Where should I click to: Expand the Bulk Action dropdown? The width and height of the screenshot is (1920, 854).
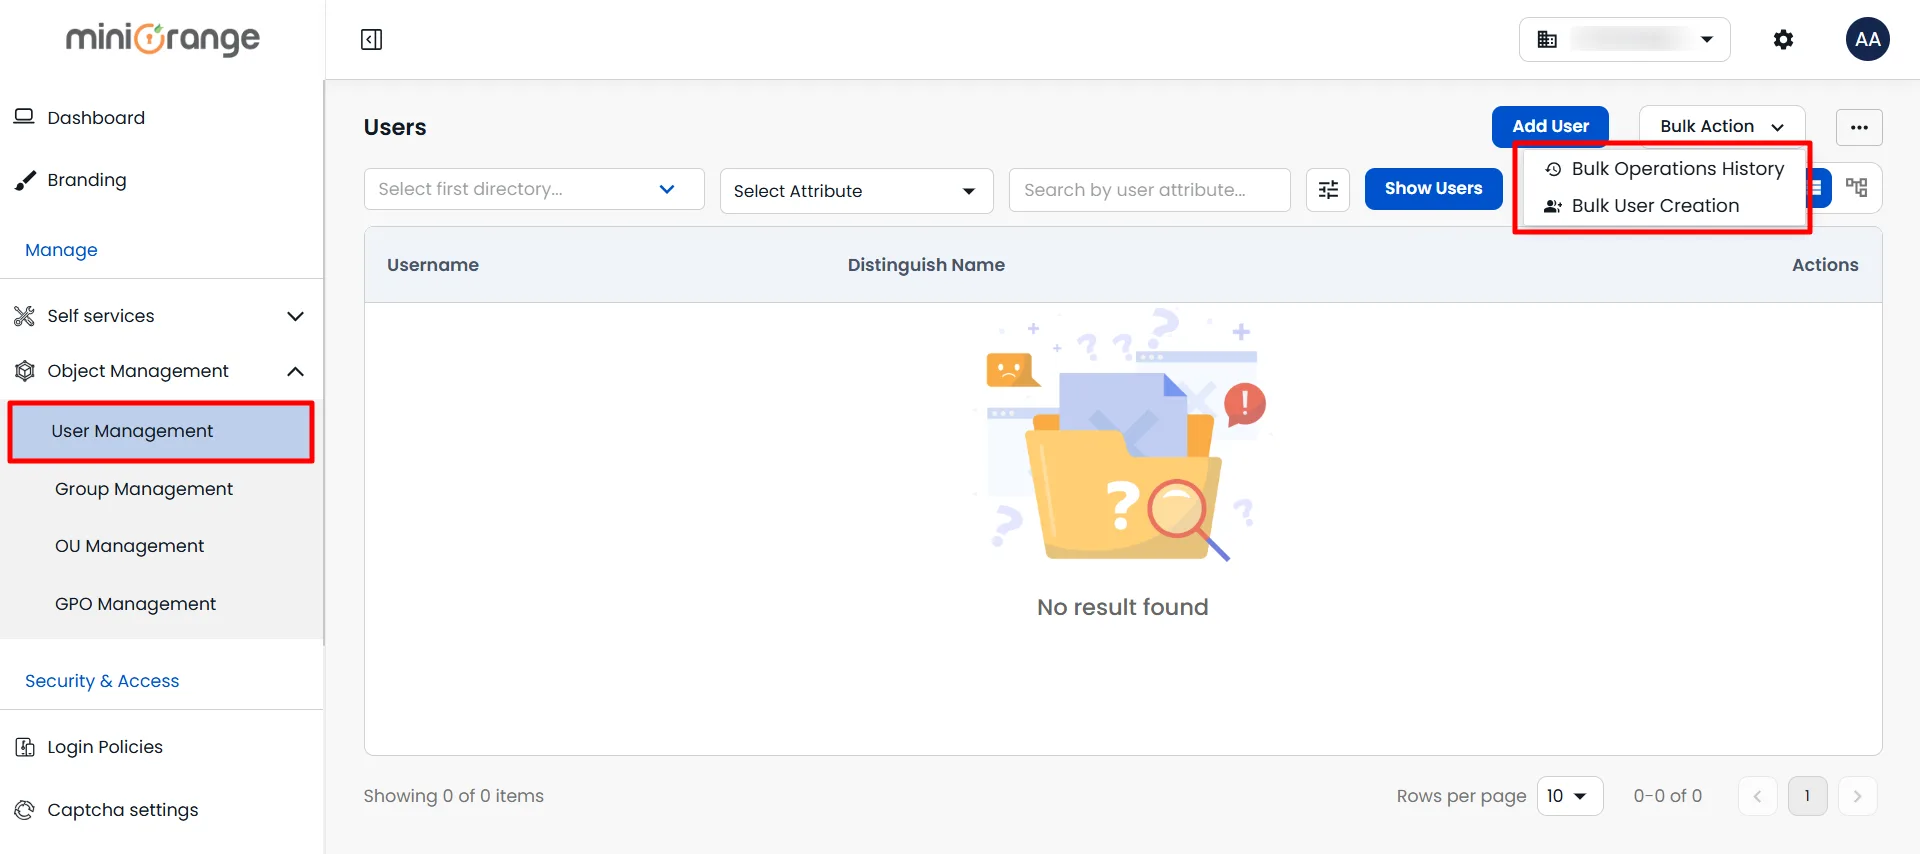click(x=1721, y=126)
